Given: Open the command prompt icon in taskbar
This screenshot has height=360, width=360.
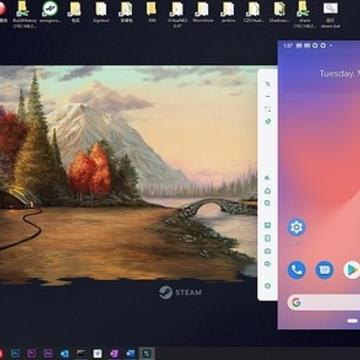Looking at the screenshot, I should coord(81,353).
